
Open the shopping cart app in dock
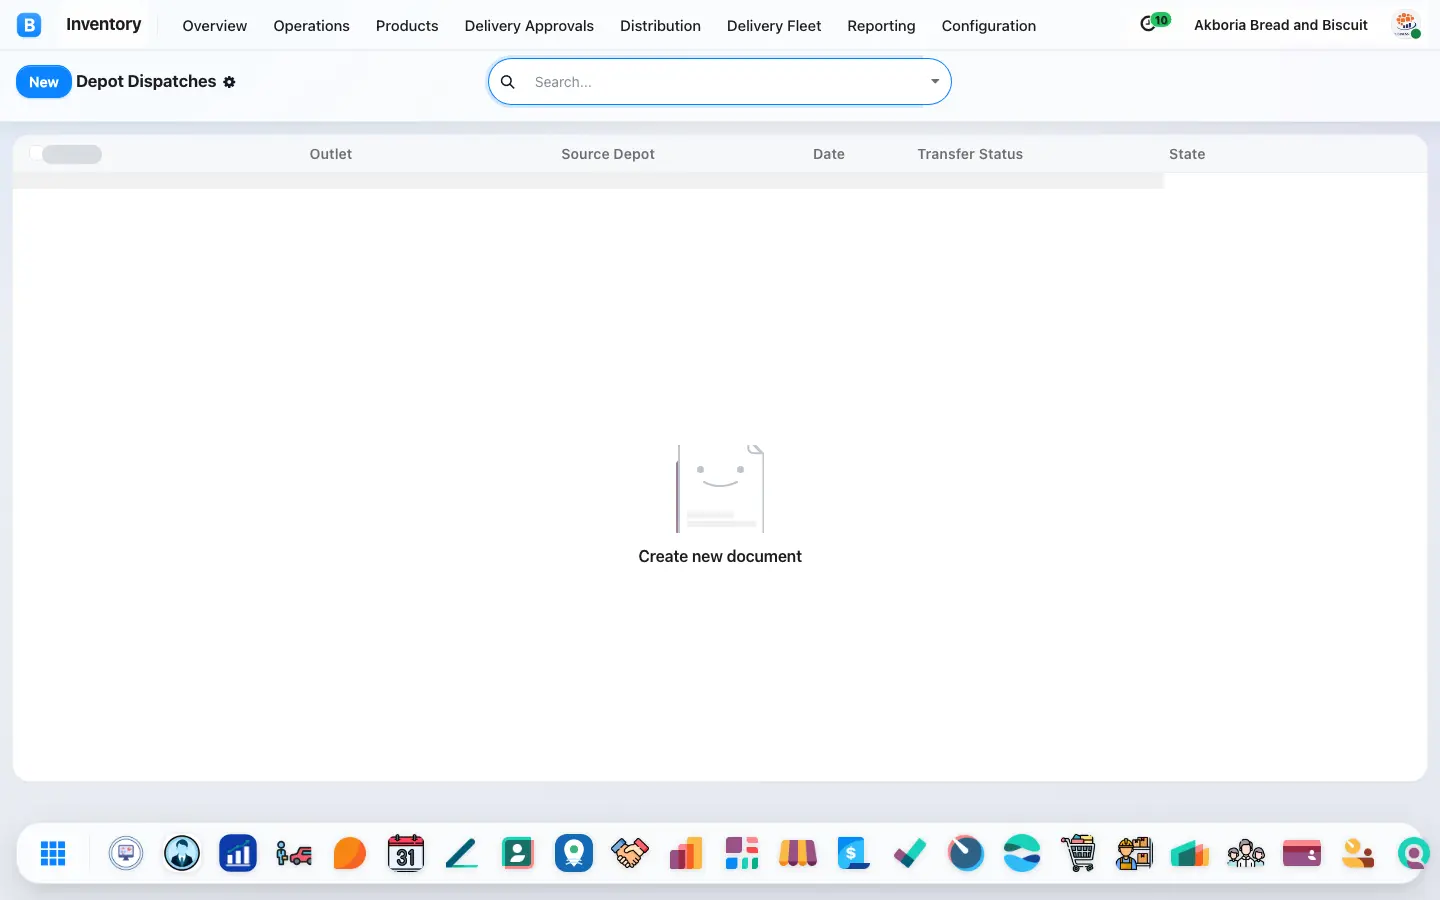pyautogui.click(x=1078, y=854)
